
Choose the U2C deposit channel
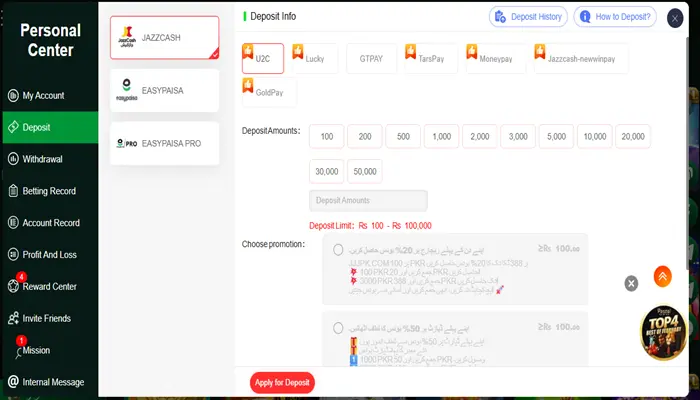tap(263, 59)
